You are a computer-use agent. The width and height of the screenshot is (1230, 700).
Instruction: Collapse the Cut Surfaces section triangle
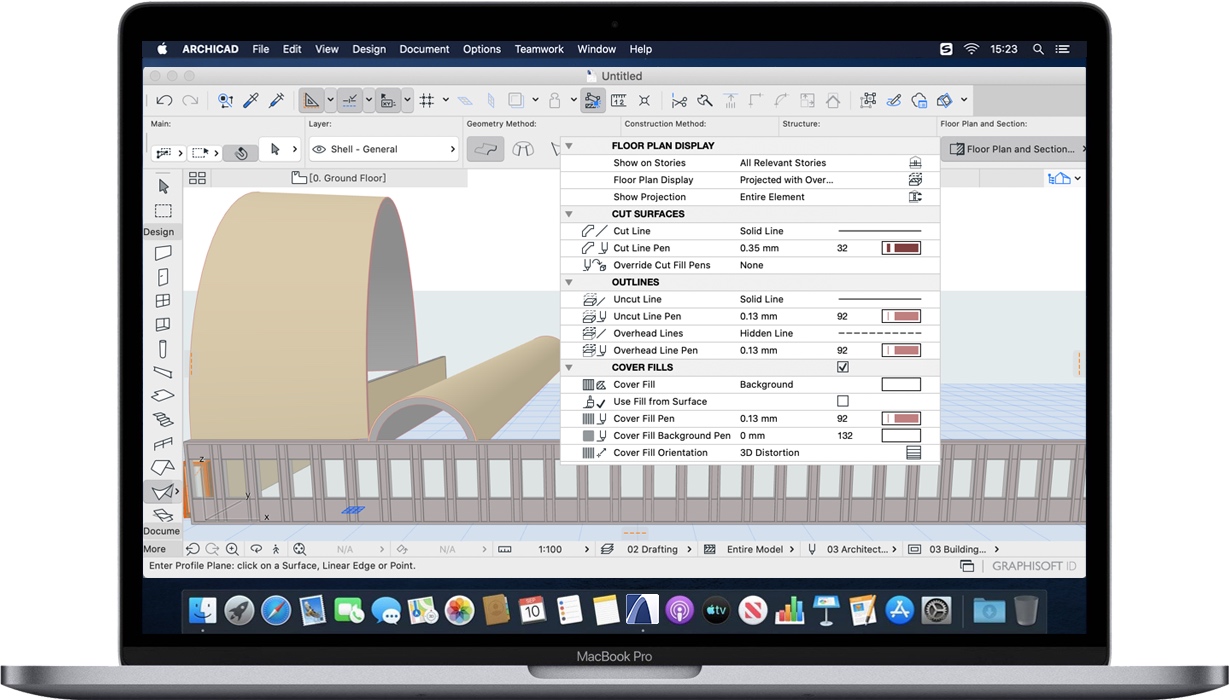(570, 213)
